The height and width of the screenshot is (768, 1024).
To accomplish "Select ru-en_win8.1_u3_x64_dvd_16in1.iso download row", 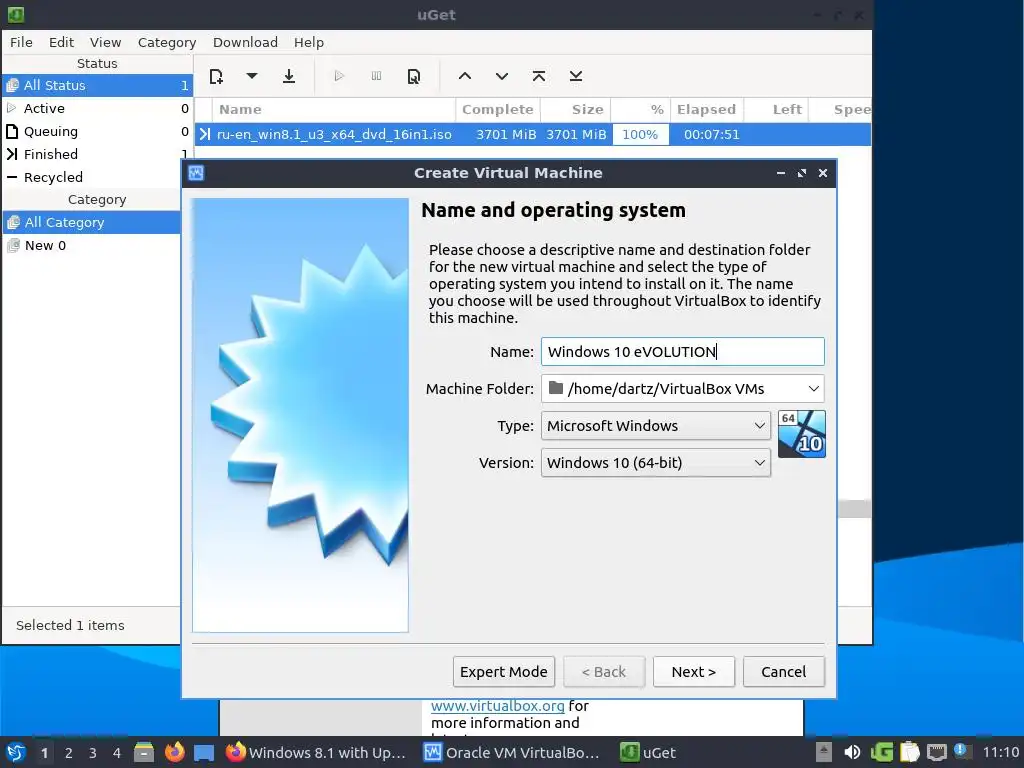I will [x=532, y=135].
